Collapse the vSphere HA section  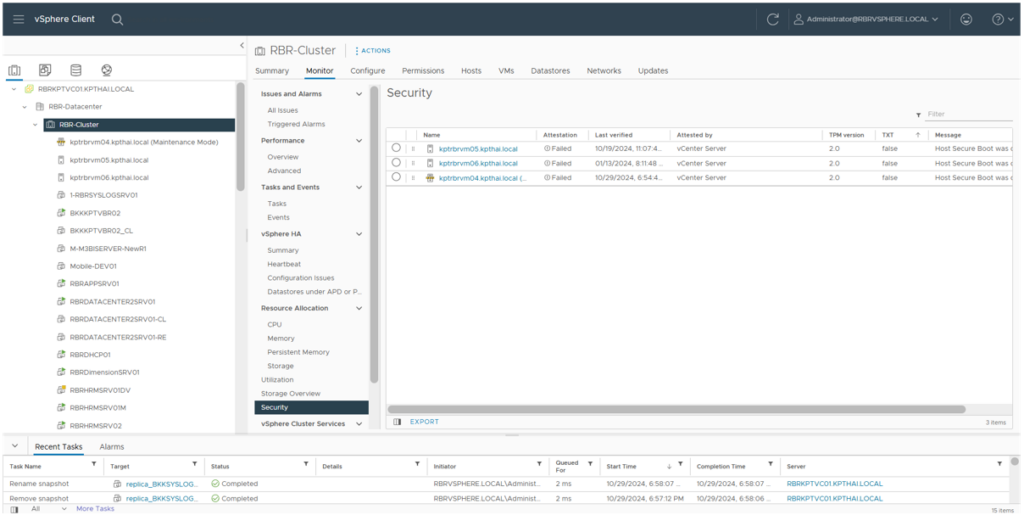tap(360, 234)
